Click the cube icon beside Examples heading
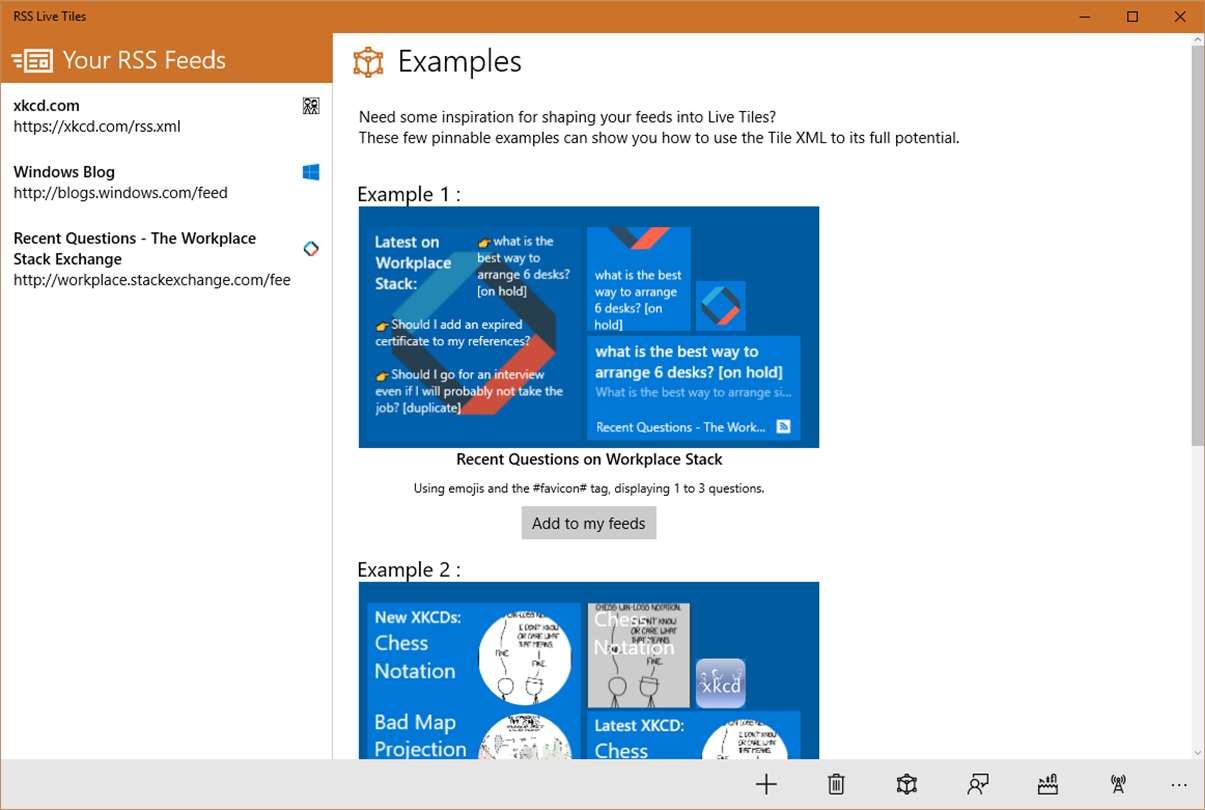Screen dimensions: 1205x810 click(x=368, y=62)
